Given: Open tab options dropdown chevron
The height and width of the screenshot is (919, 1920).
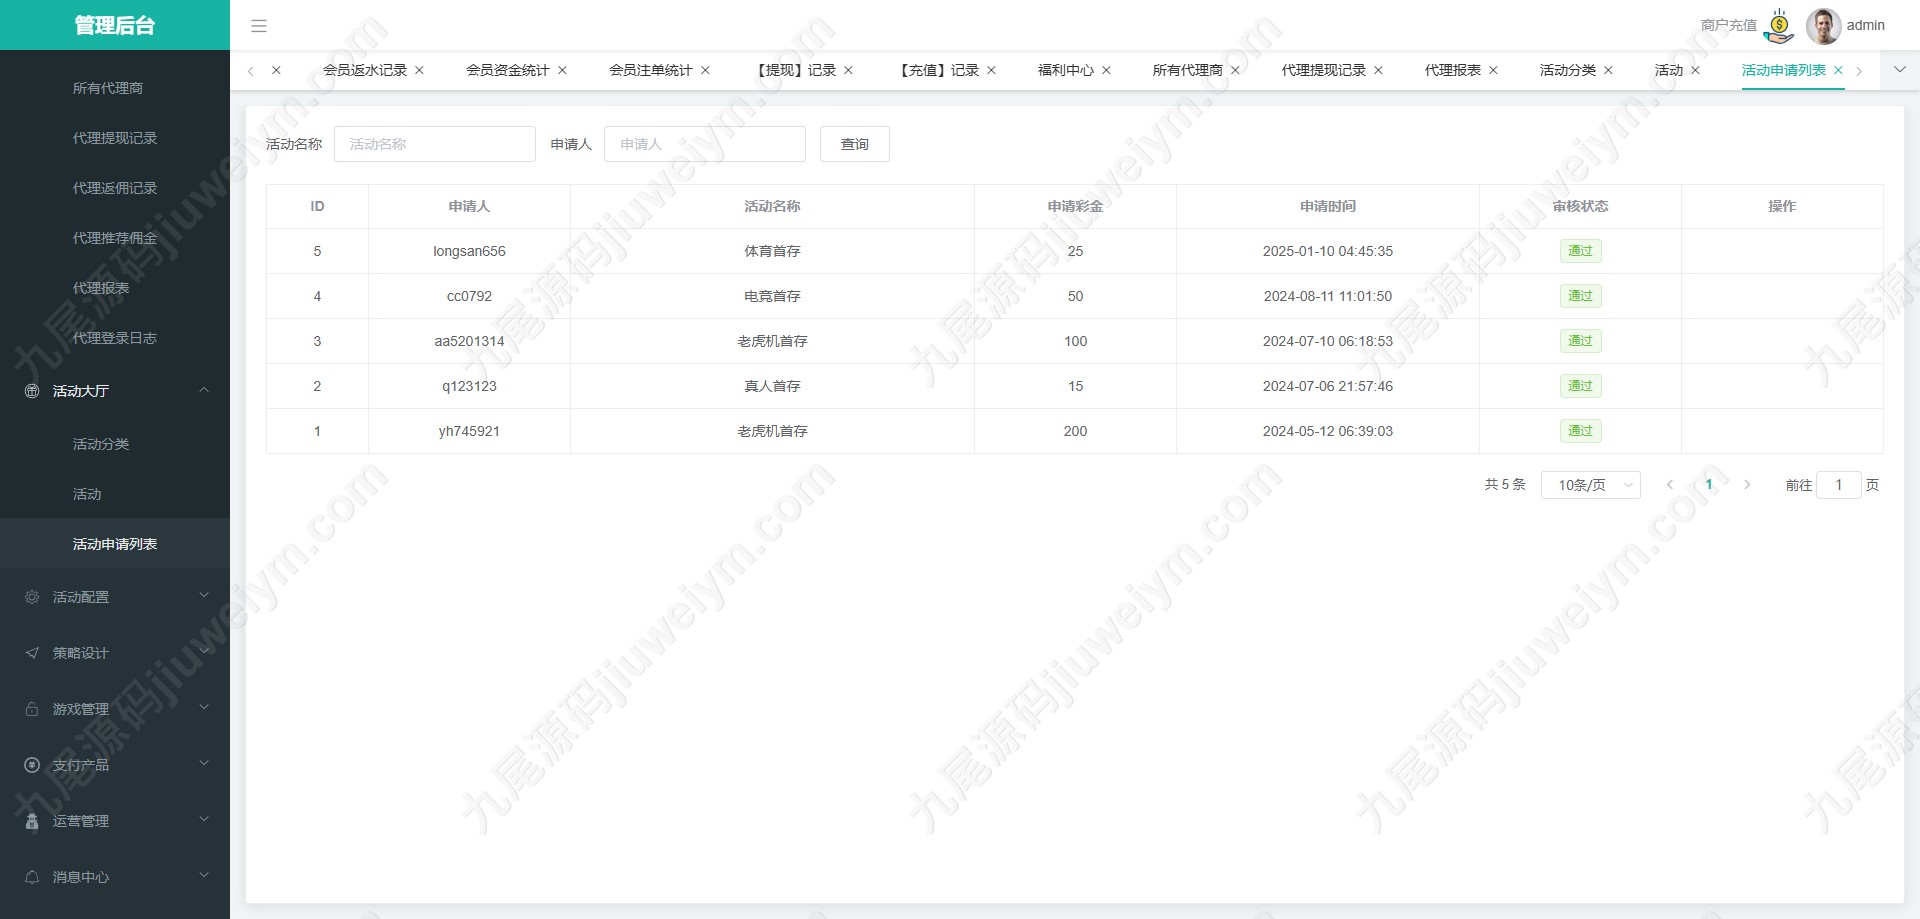Looking at the screenshot, I should coord(1900,70).
